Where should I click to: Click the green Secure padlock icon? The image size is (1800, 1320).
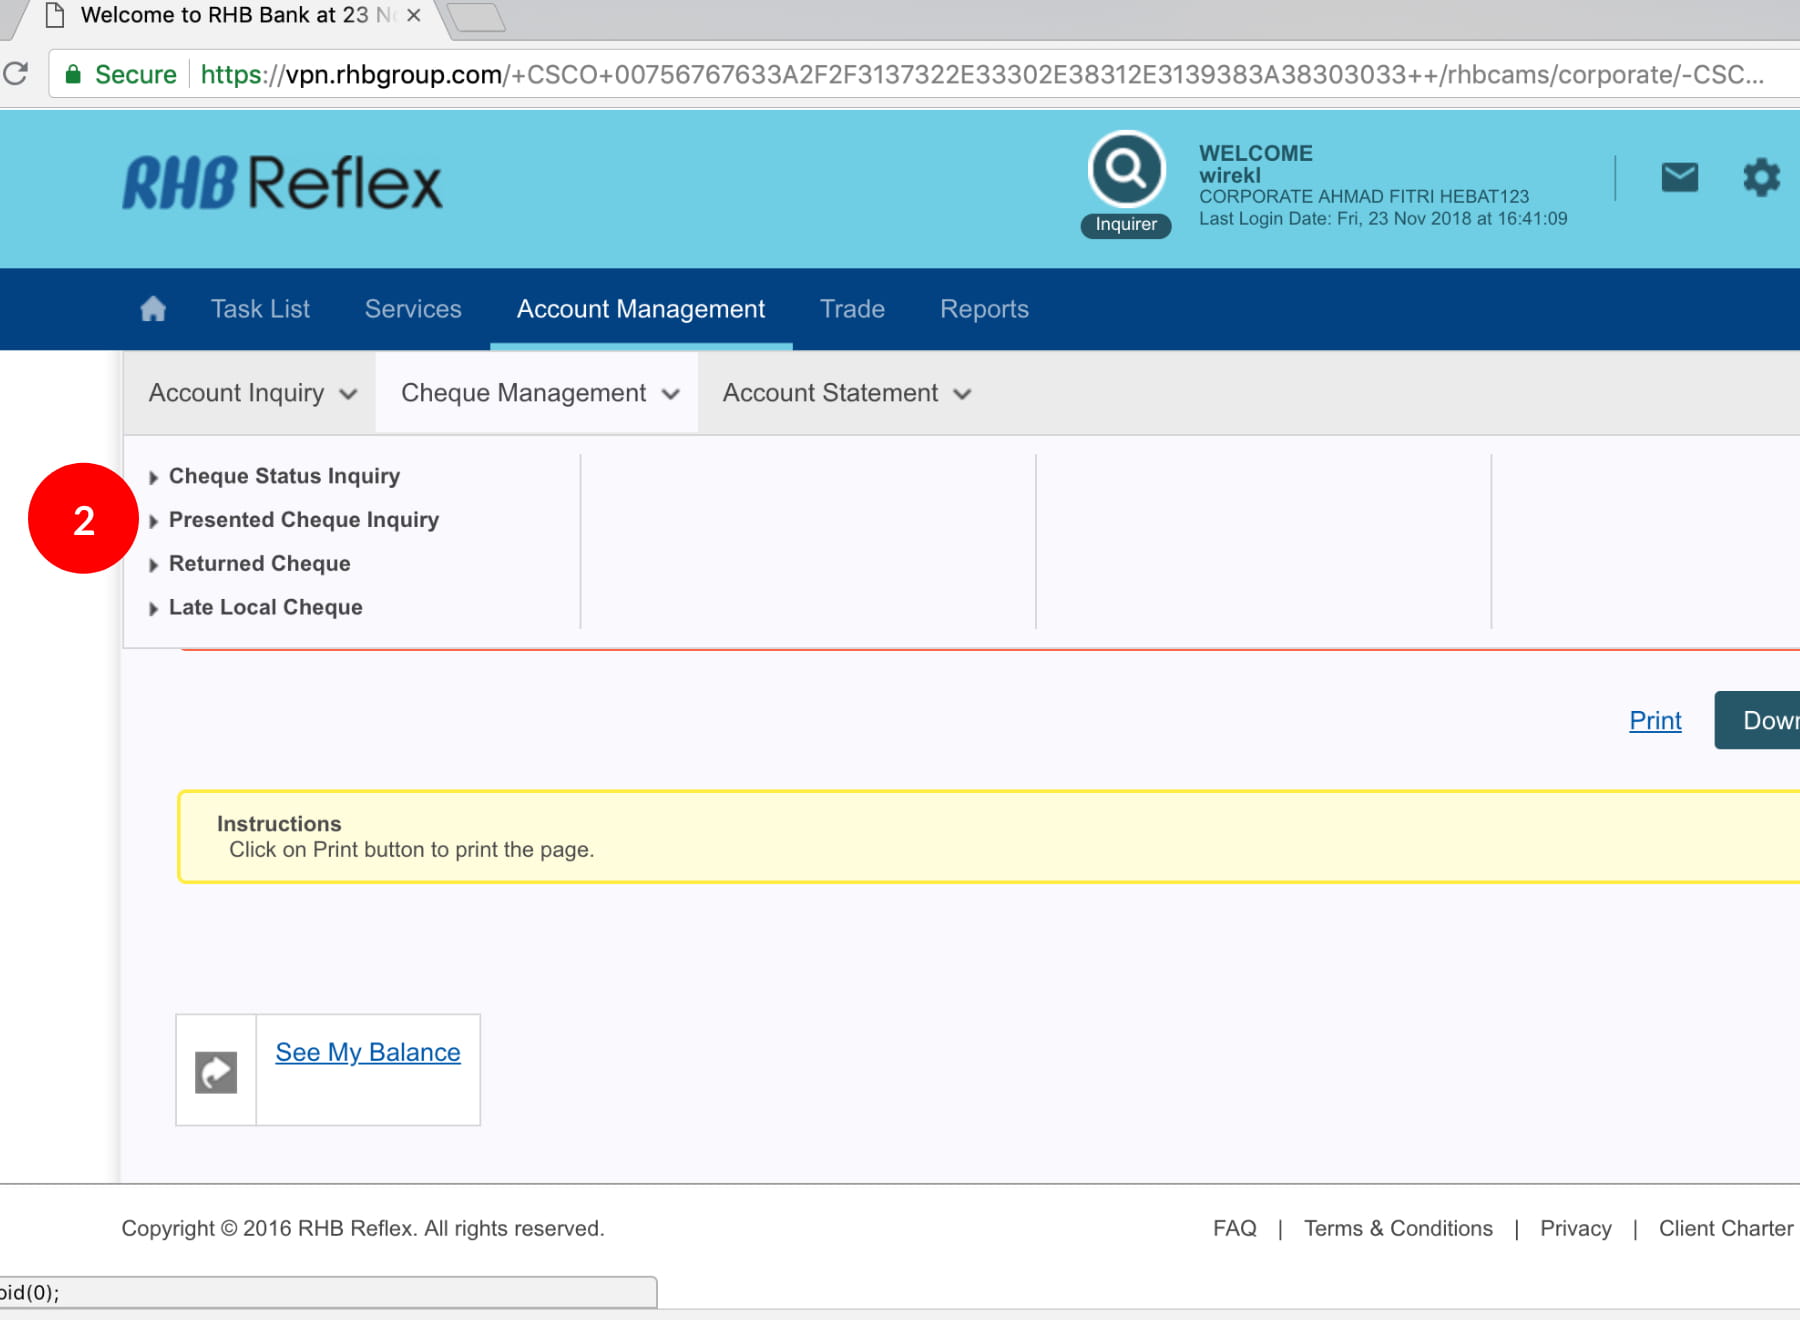(73, 74)
